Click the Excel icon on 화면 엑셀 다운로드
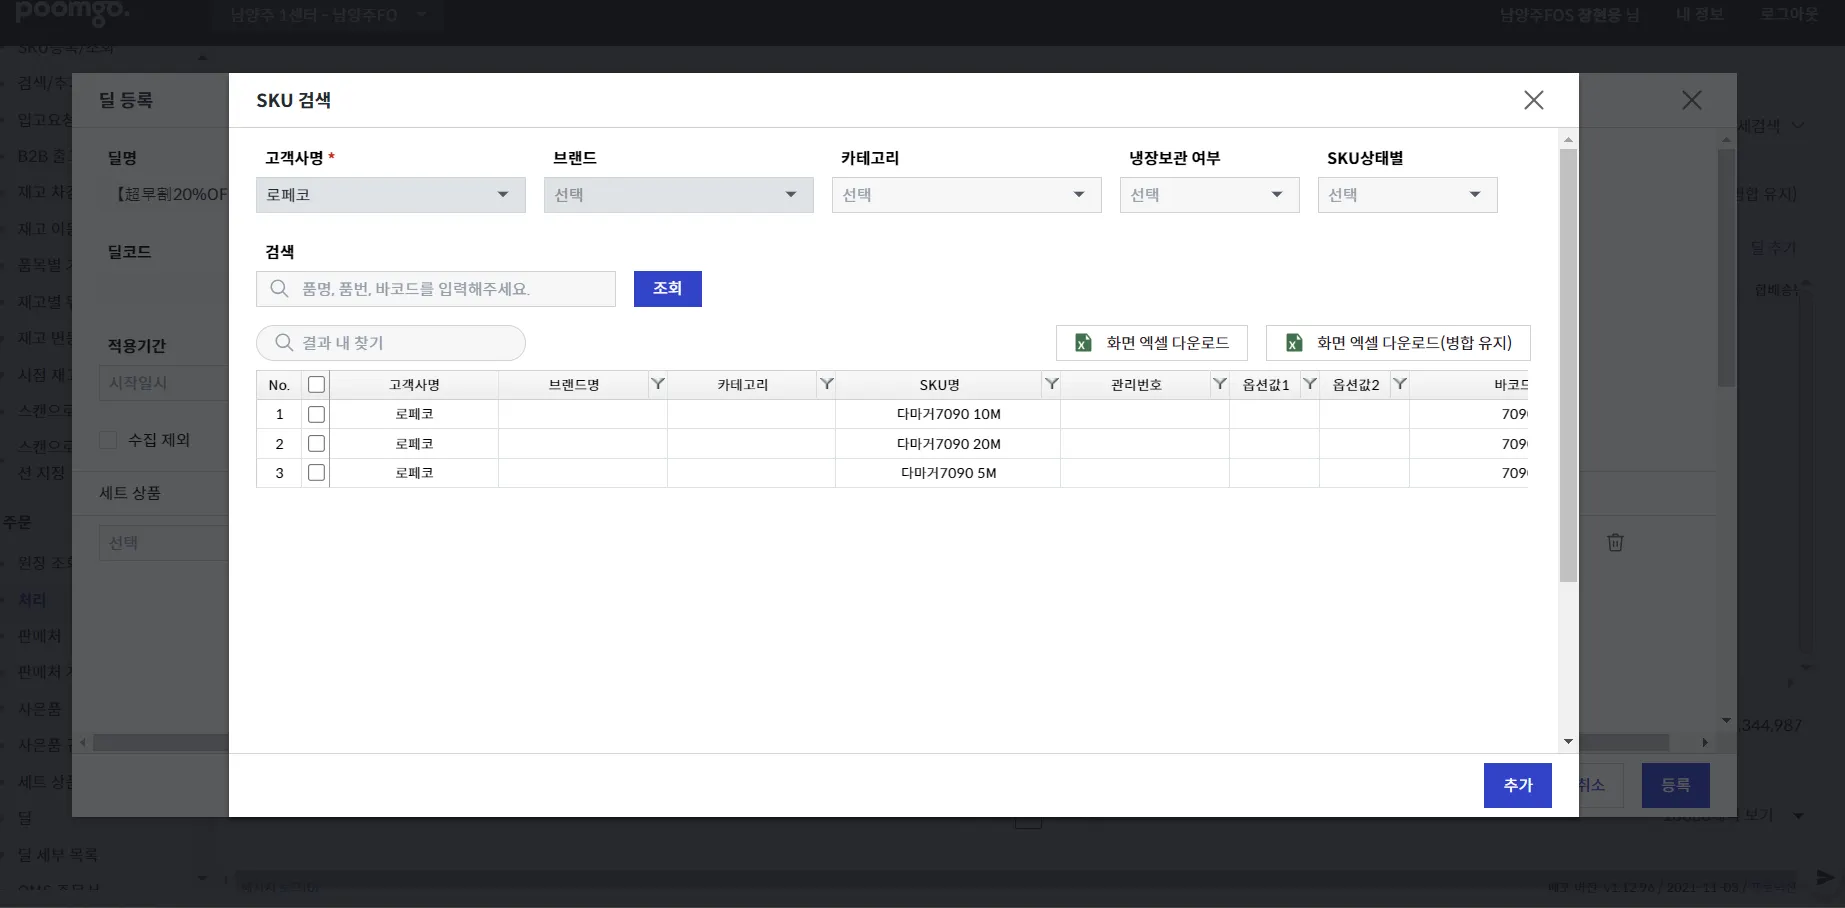1845x908 pixels. (1083, 343)
